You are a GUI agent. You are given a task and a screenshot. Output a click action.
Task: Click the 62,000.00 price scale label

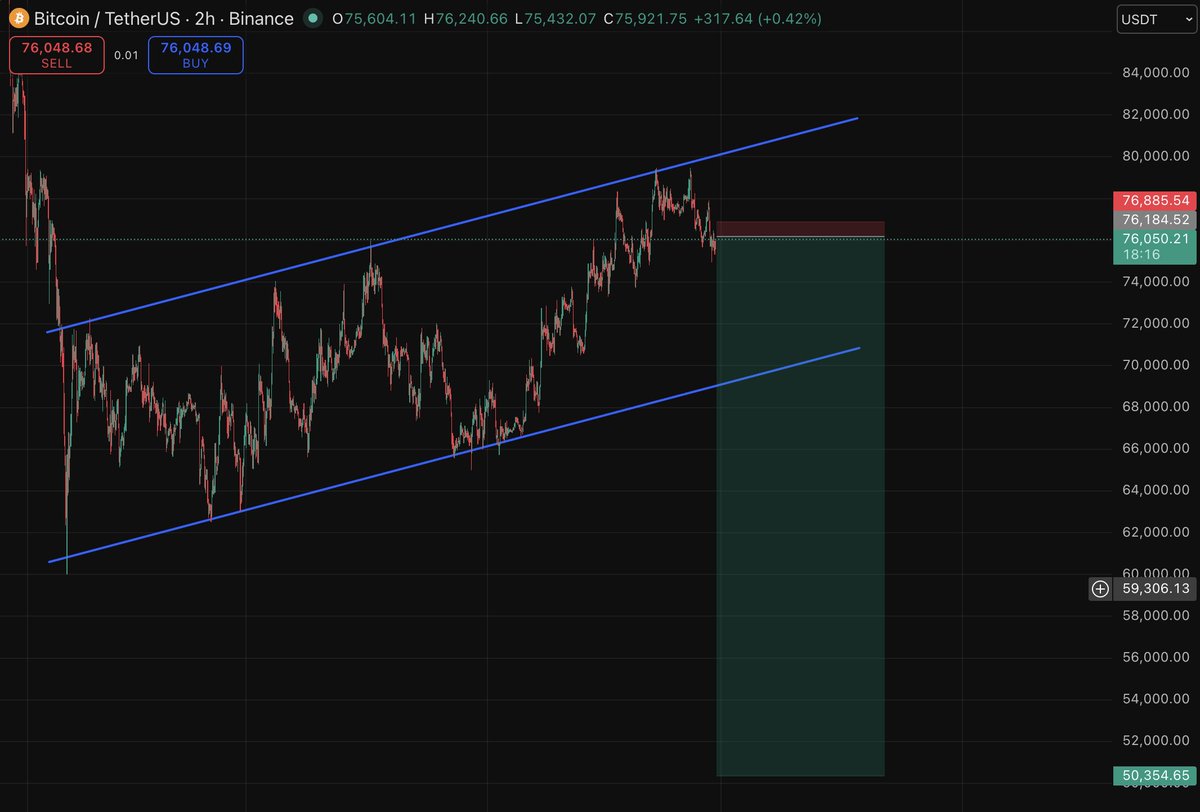point(1154,532)
